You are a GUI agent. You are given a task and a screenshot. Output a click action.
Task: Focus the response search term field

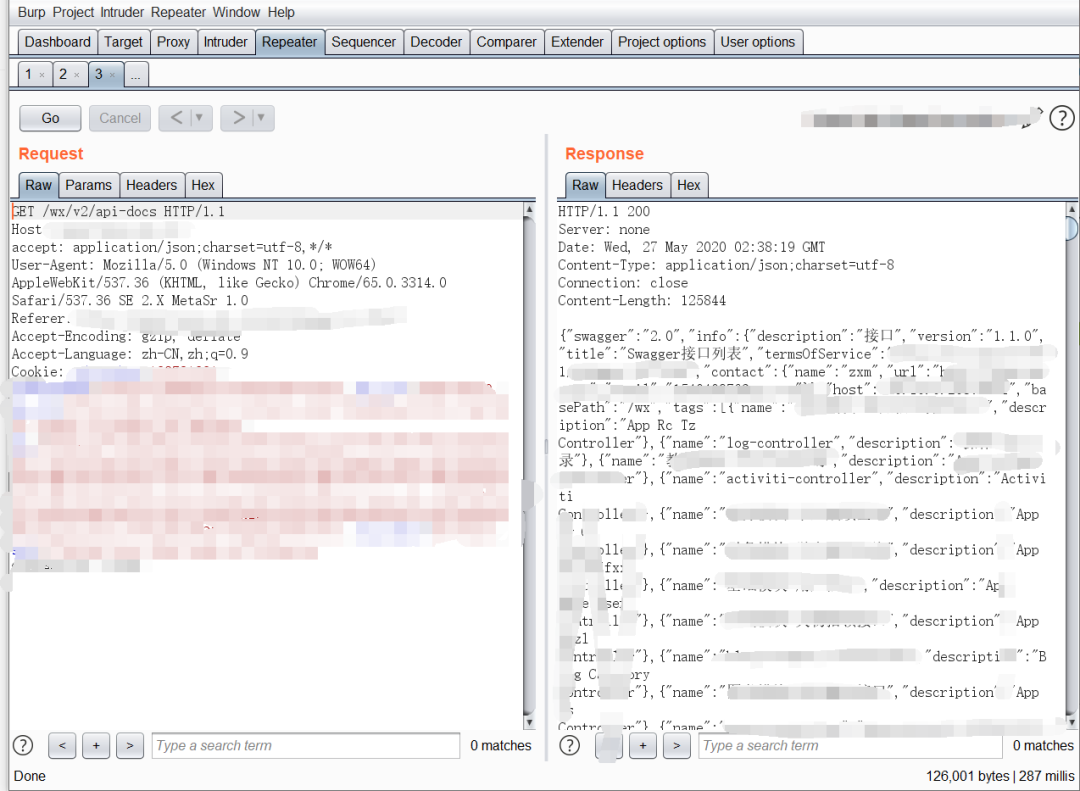point(850,746)
